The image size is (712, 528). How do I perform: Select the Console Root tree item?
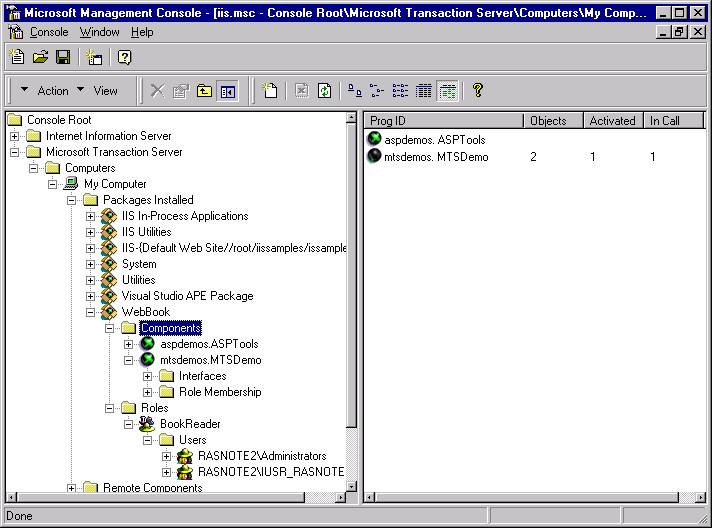(x=59, y=120)
